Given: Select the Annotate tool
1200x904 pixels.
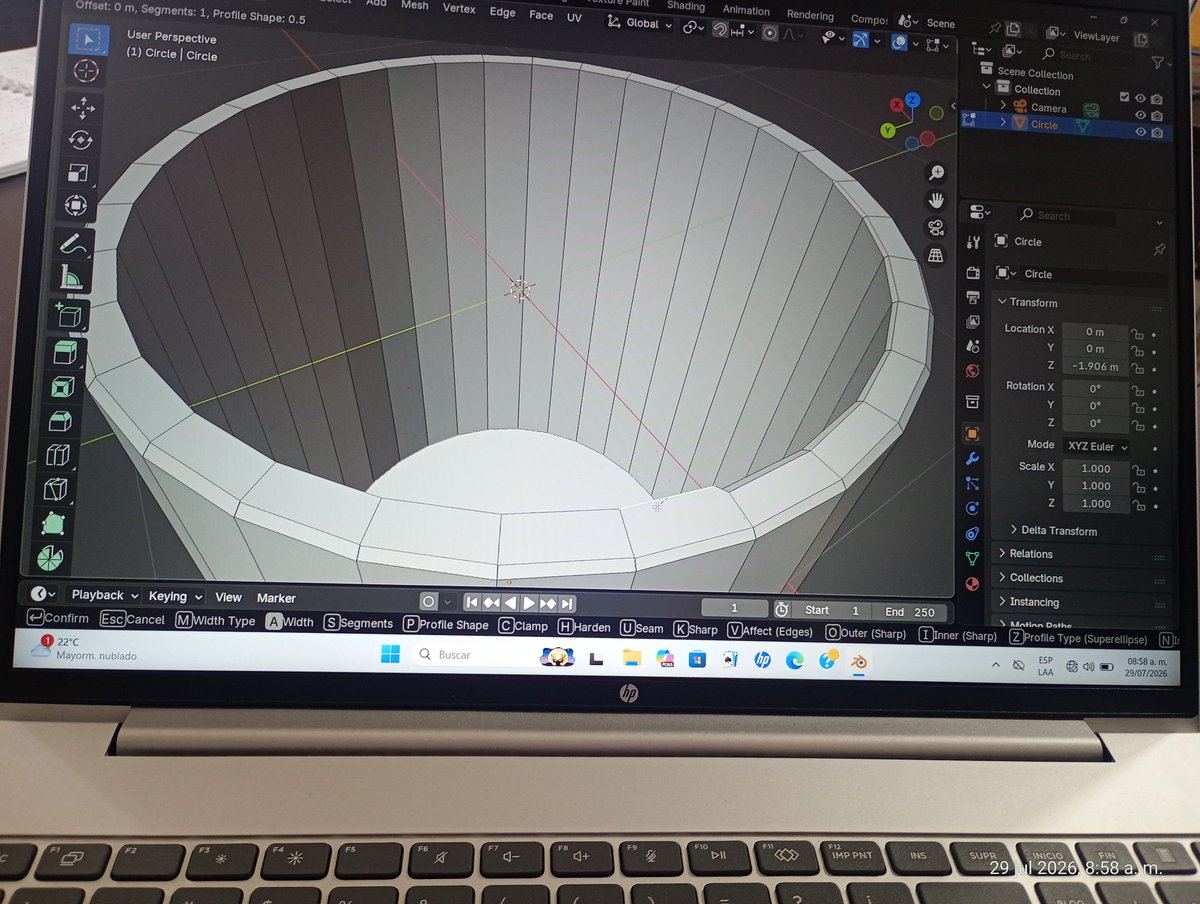Looking at the screenshot, I should (x=72, y=243).
